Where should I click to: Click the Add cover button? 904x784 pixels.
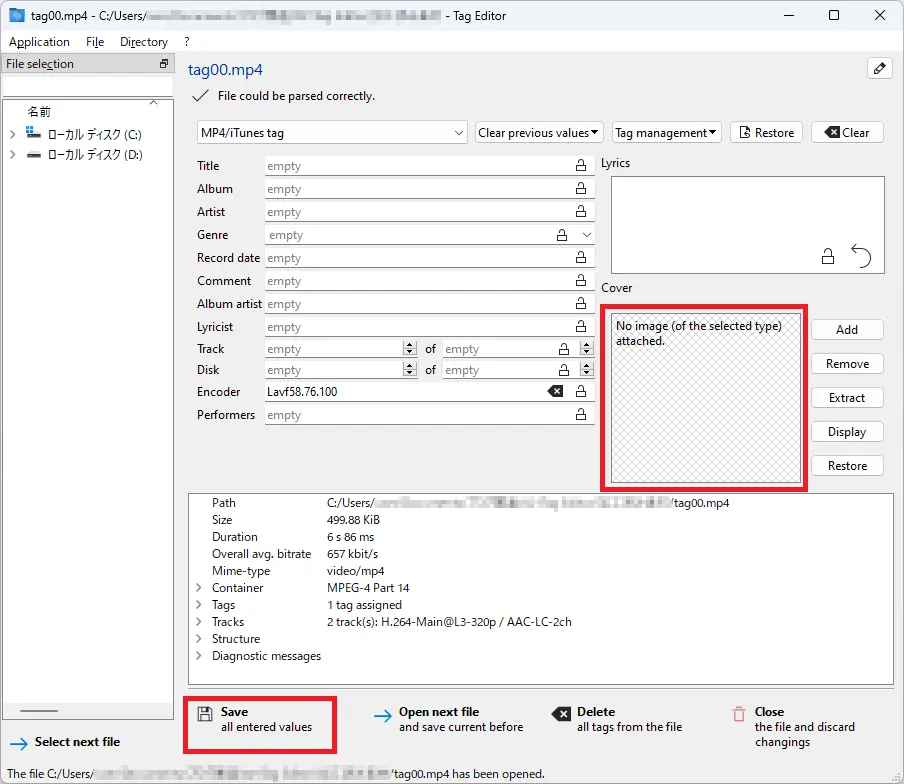[846, 330]
